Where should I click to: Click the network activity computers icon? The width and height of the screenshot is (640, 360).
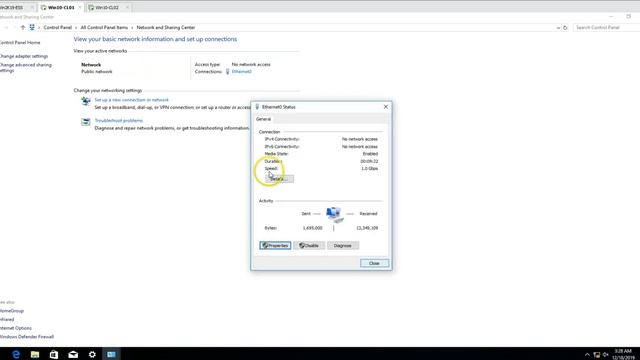pyautogui.click(x=334, y=214)
